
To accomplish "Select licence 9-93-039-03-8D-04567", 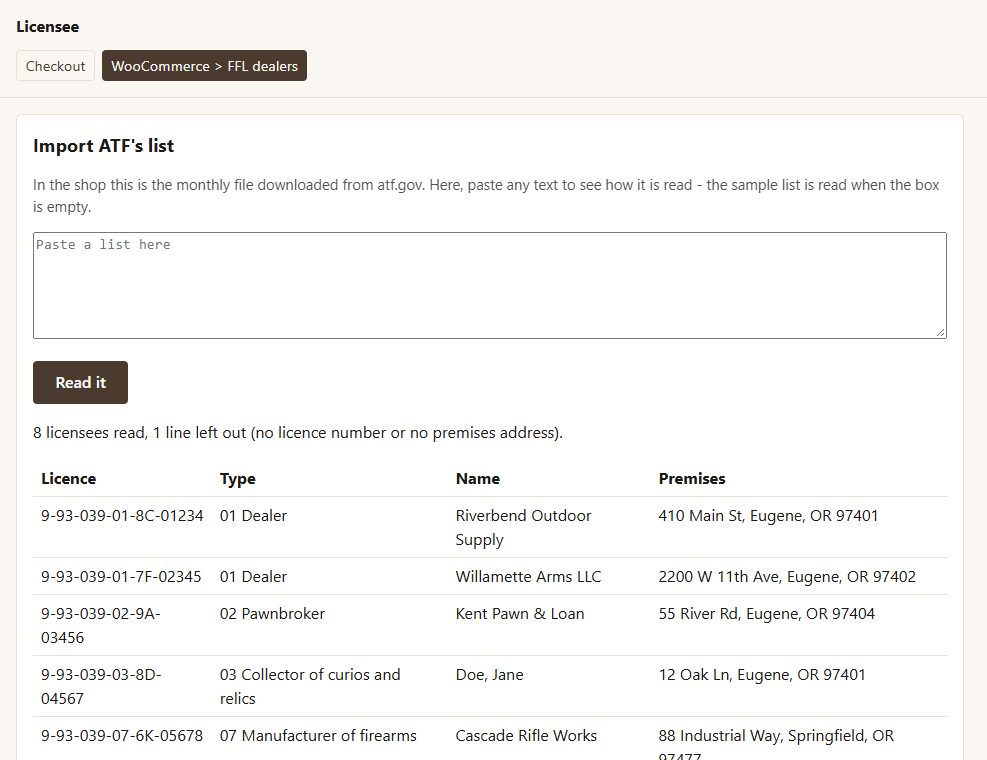I will tap(101, 686).
